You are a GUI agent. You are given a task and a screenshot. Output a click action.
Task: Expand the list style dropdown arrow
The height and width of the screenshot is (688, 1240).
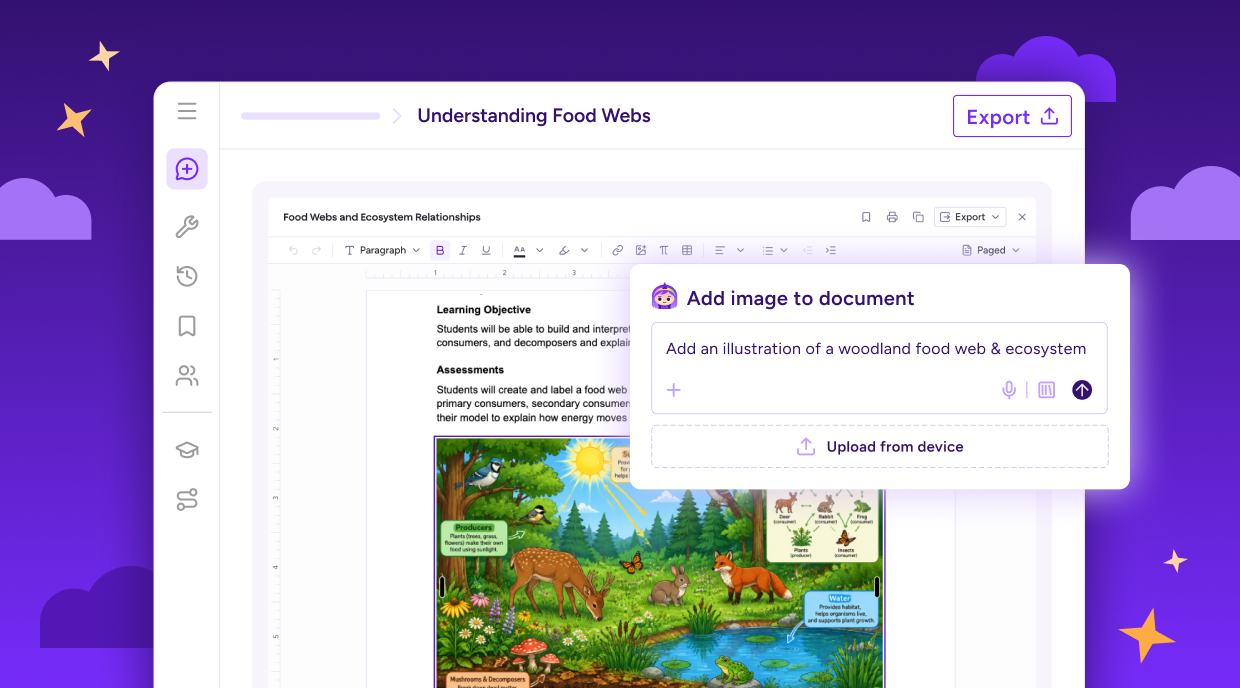point(784,250)
